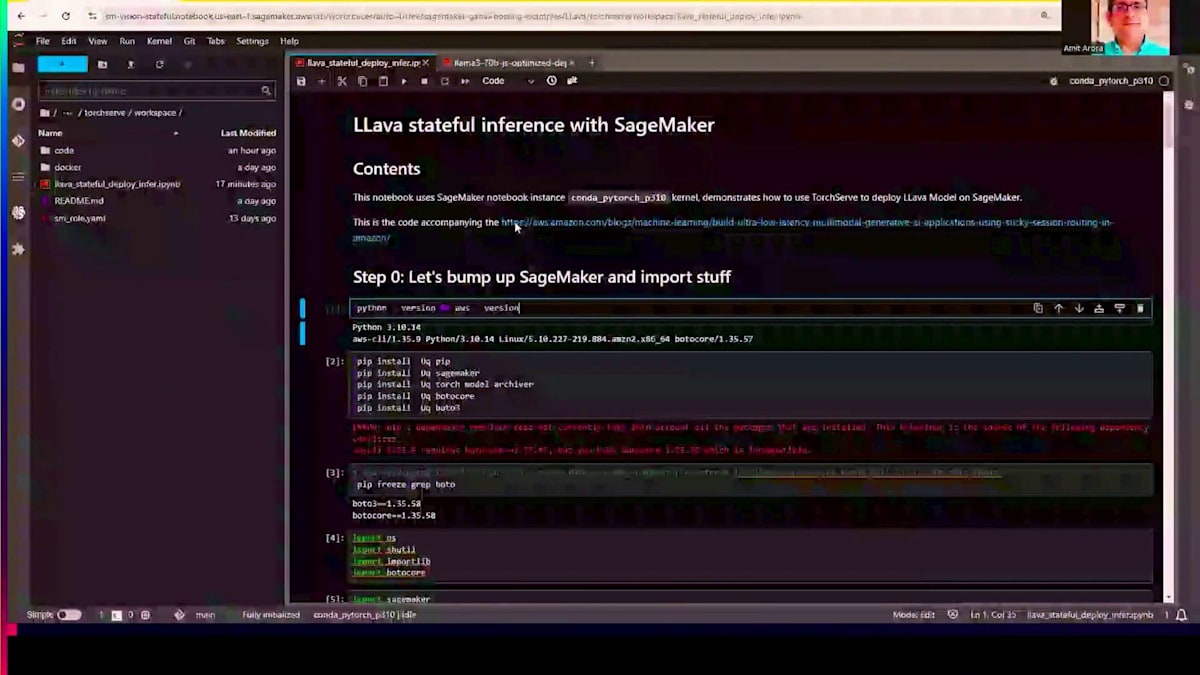Image resolution: width=1200 pixels, height=675 pixels.
Task: Insert a cell below from cell toolbar
Action: click(x=1119, y=308)
